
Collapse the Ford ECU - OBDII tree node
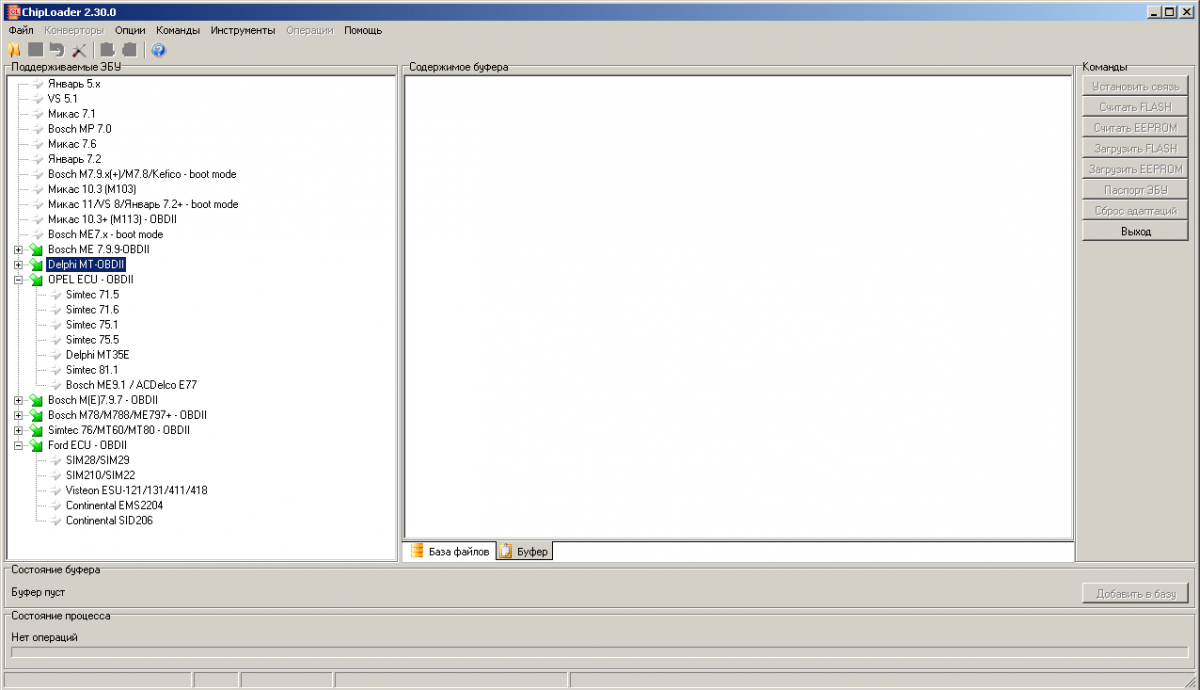point(19,445)
